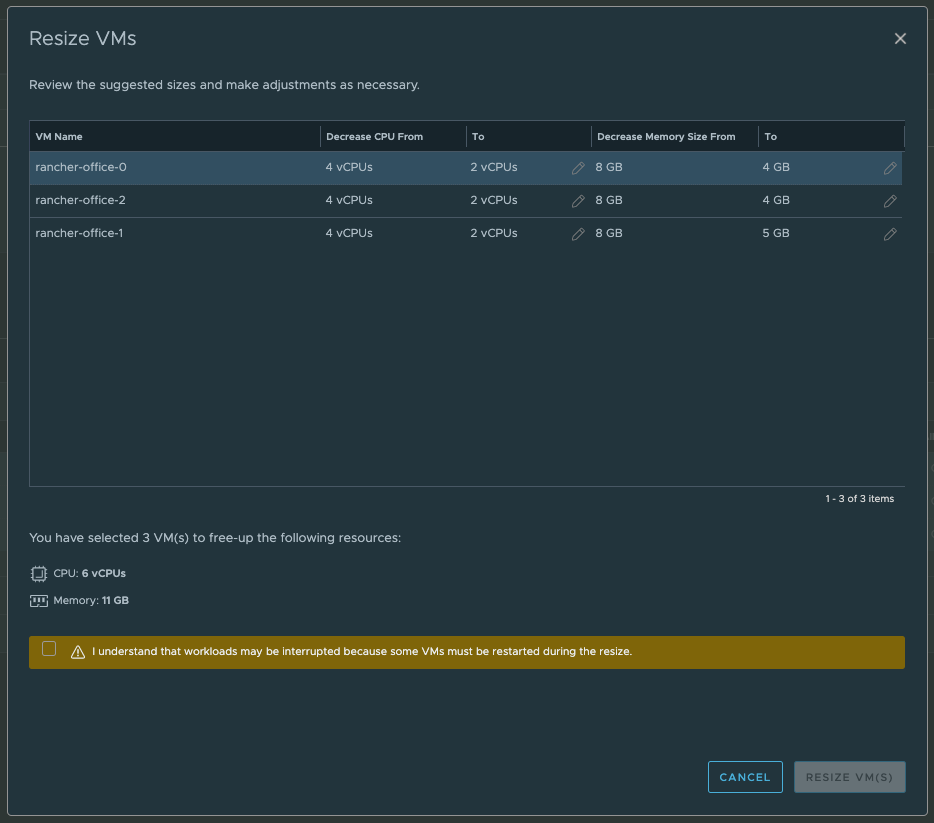
Task: Click 4 GB value in rancher-office-0 row
Action: (x=776, y=167)
